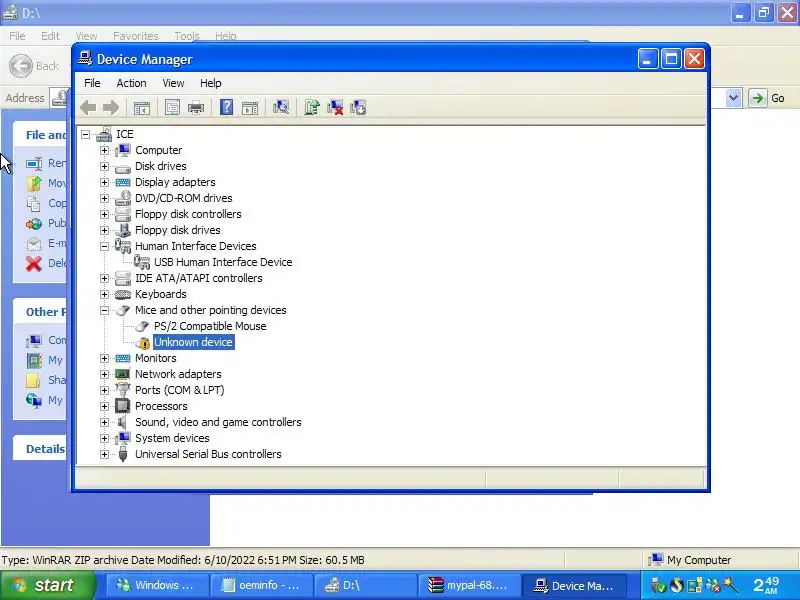Open Device Manager Action menu

coord(131,83)
